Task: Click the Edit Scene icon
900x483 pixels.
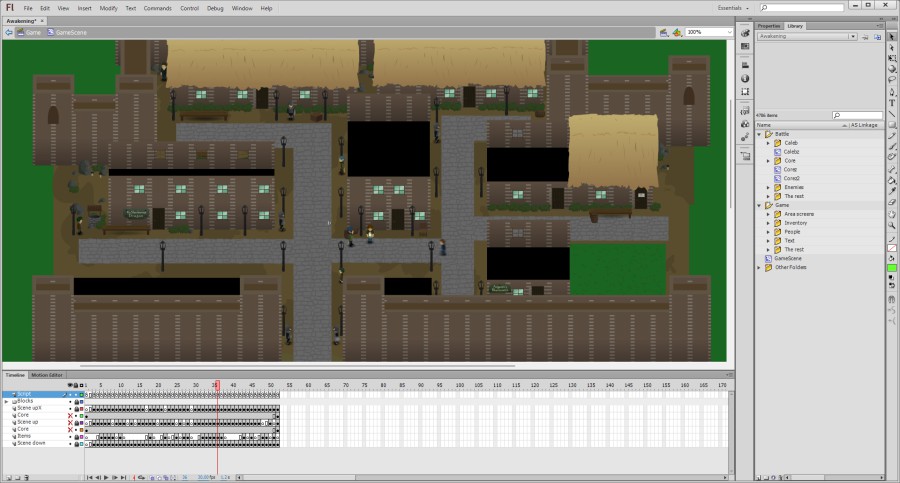Action: [x=662, y=32]
